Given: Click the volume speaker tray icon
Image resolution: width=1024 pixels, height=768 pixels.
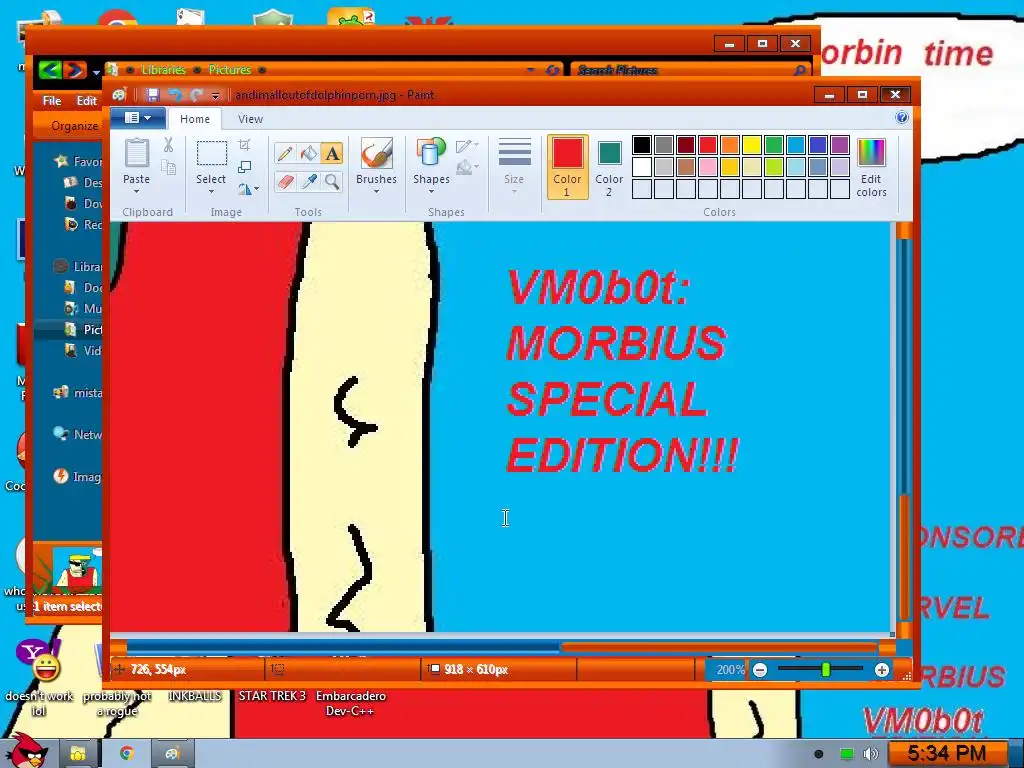Looking at the screenshot, I should coord(871,754).
